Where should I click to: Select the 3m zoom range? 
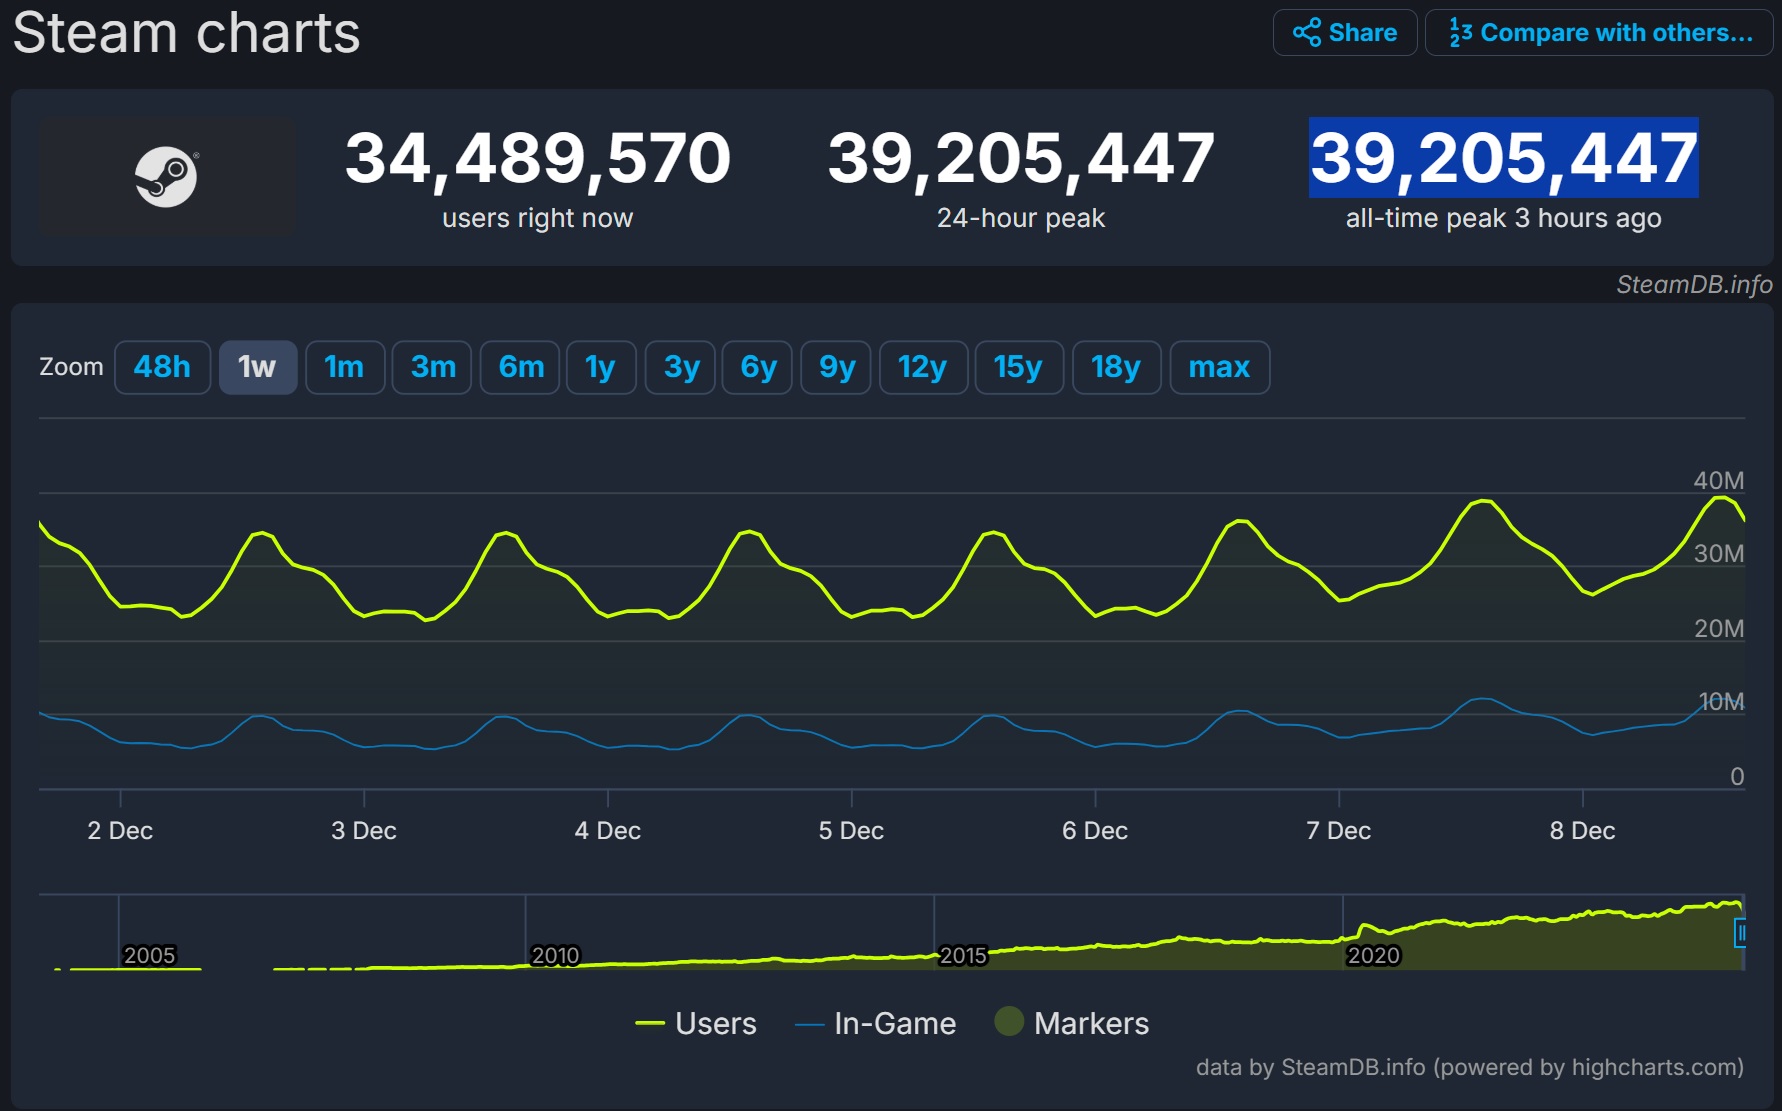(431, 367)
